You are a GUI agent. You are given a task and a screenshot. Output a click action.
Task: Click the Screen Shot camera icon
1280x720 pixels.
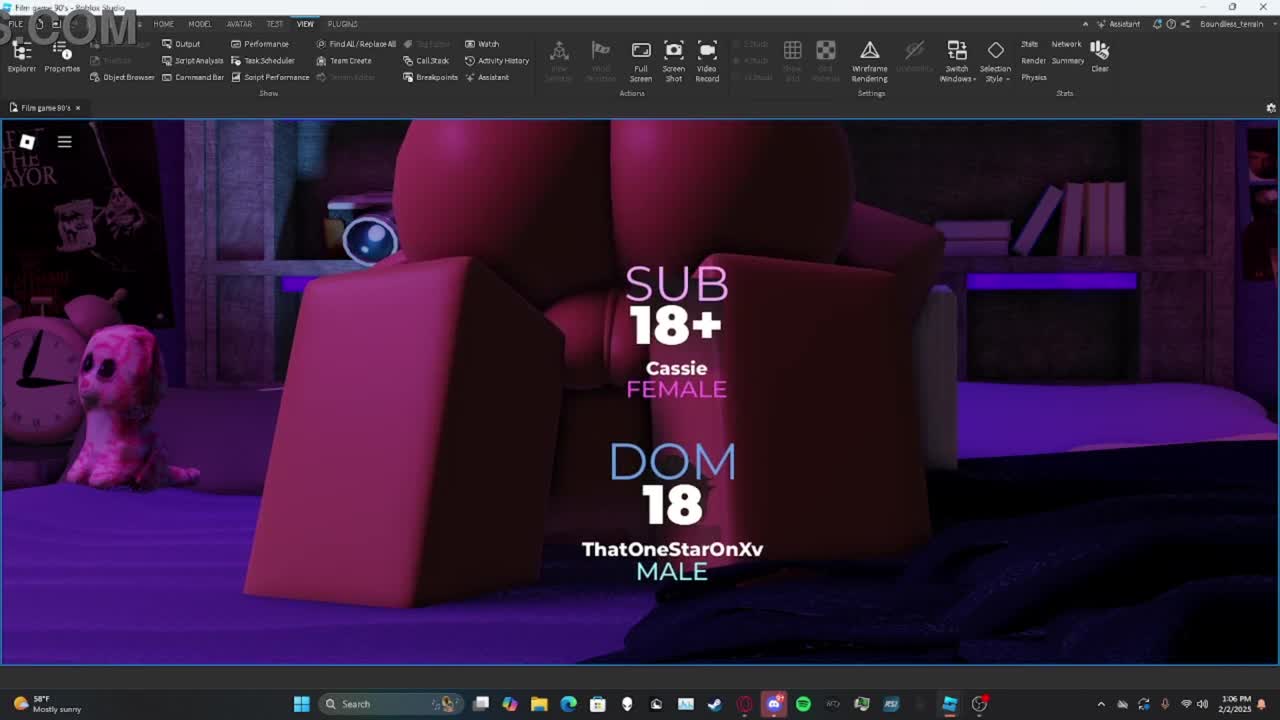674,59
